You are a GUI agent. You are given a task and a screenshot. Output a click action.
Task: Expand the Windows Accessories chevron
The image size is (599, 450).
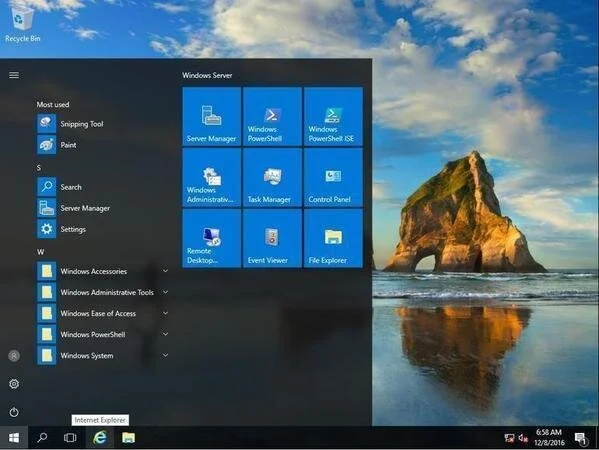165,271
